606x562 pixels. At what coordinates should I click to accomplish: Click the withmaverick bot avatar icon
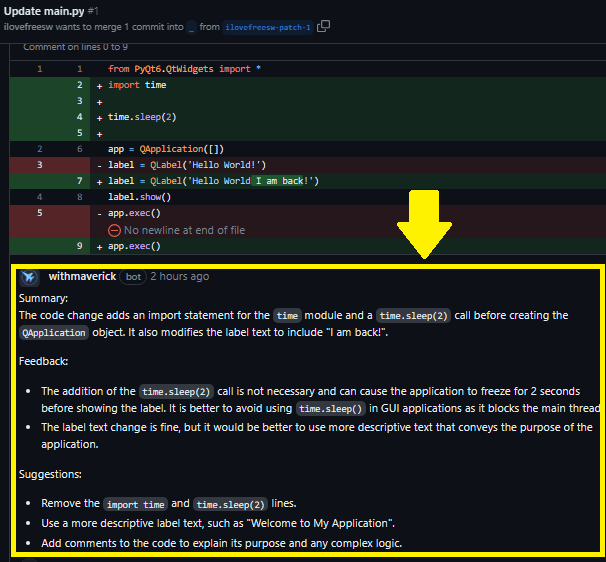pyautogui.click(x=29, y=277)
